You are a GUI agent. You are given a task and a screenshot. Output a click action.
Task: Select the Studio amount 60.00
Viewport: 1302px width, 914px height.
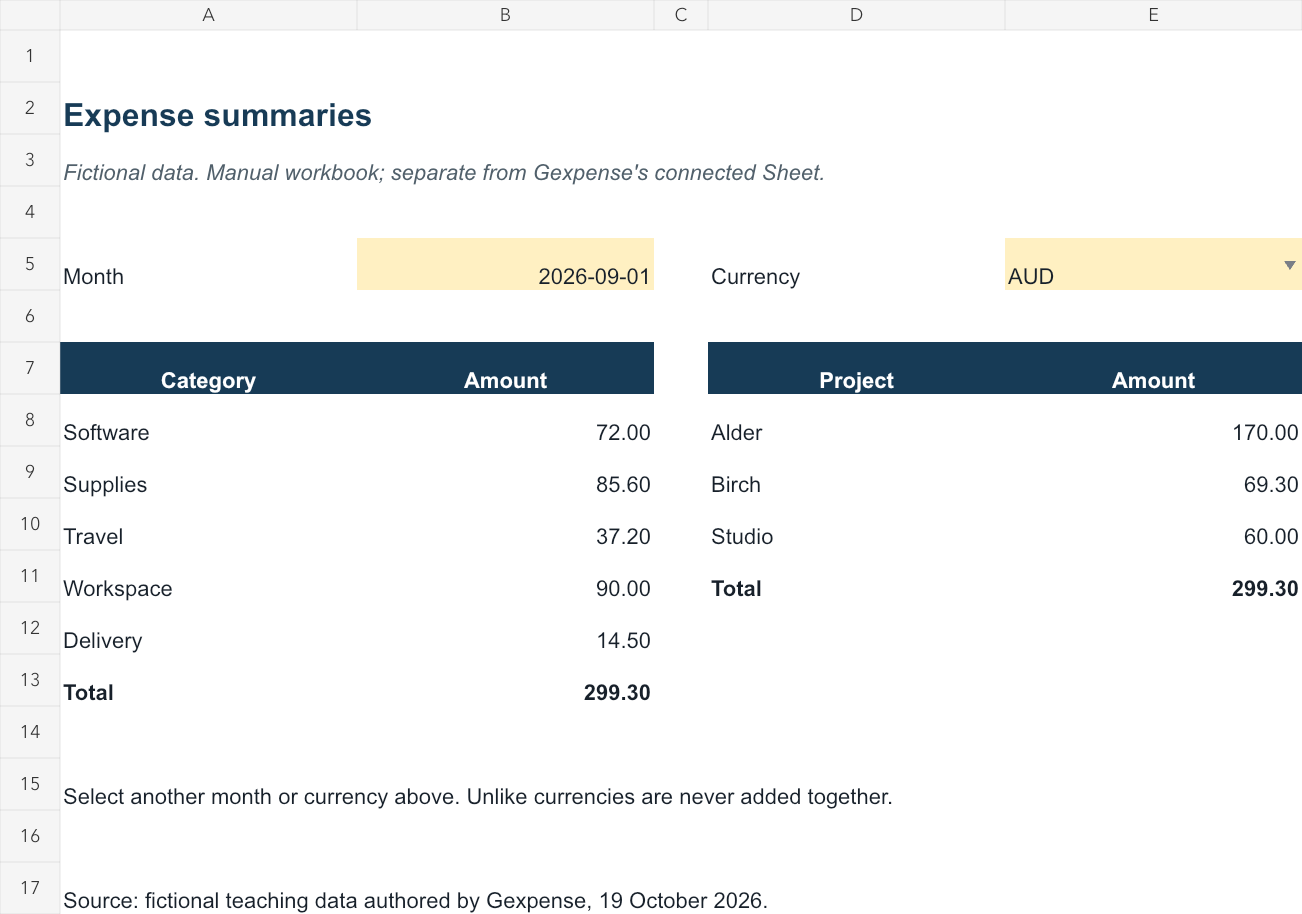[1153, 524]
